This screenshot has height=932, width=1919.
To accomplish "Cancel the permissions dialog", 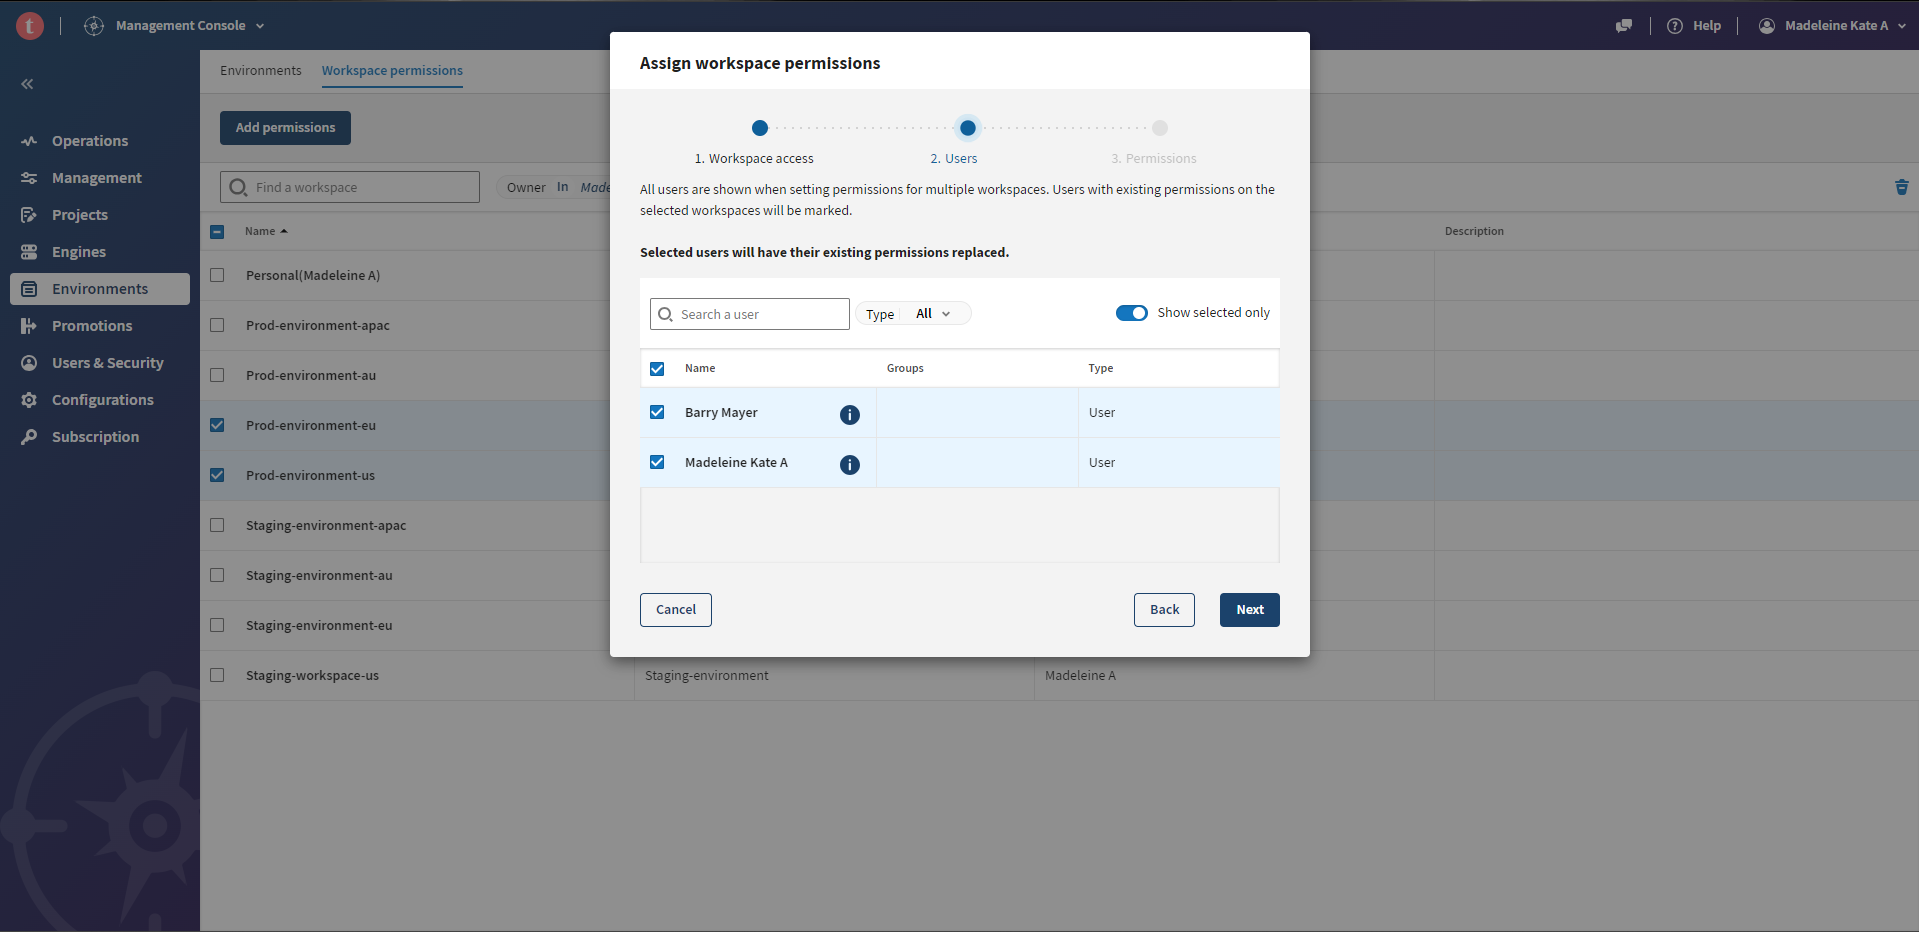I will (x=676, y=610).
